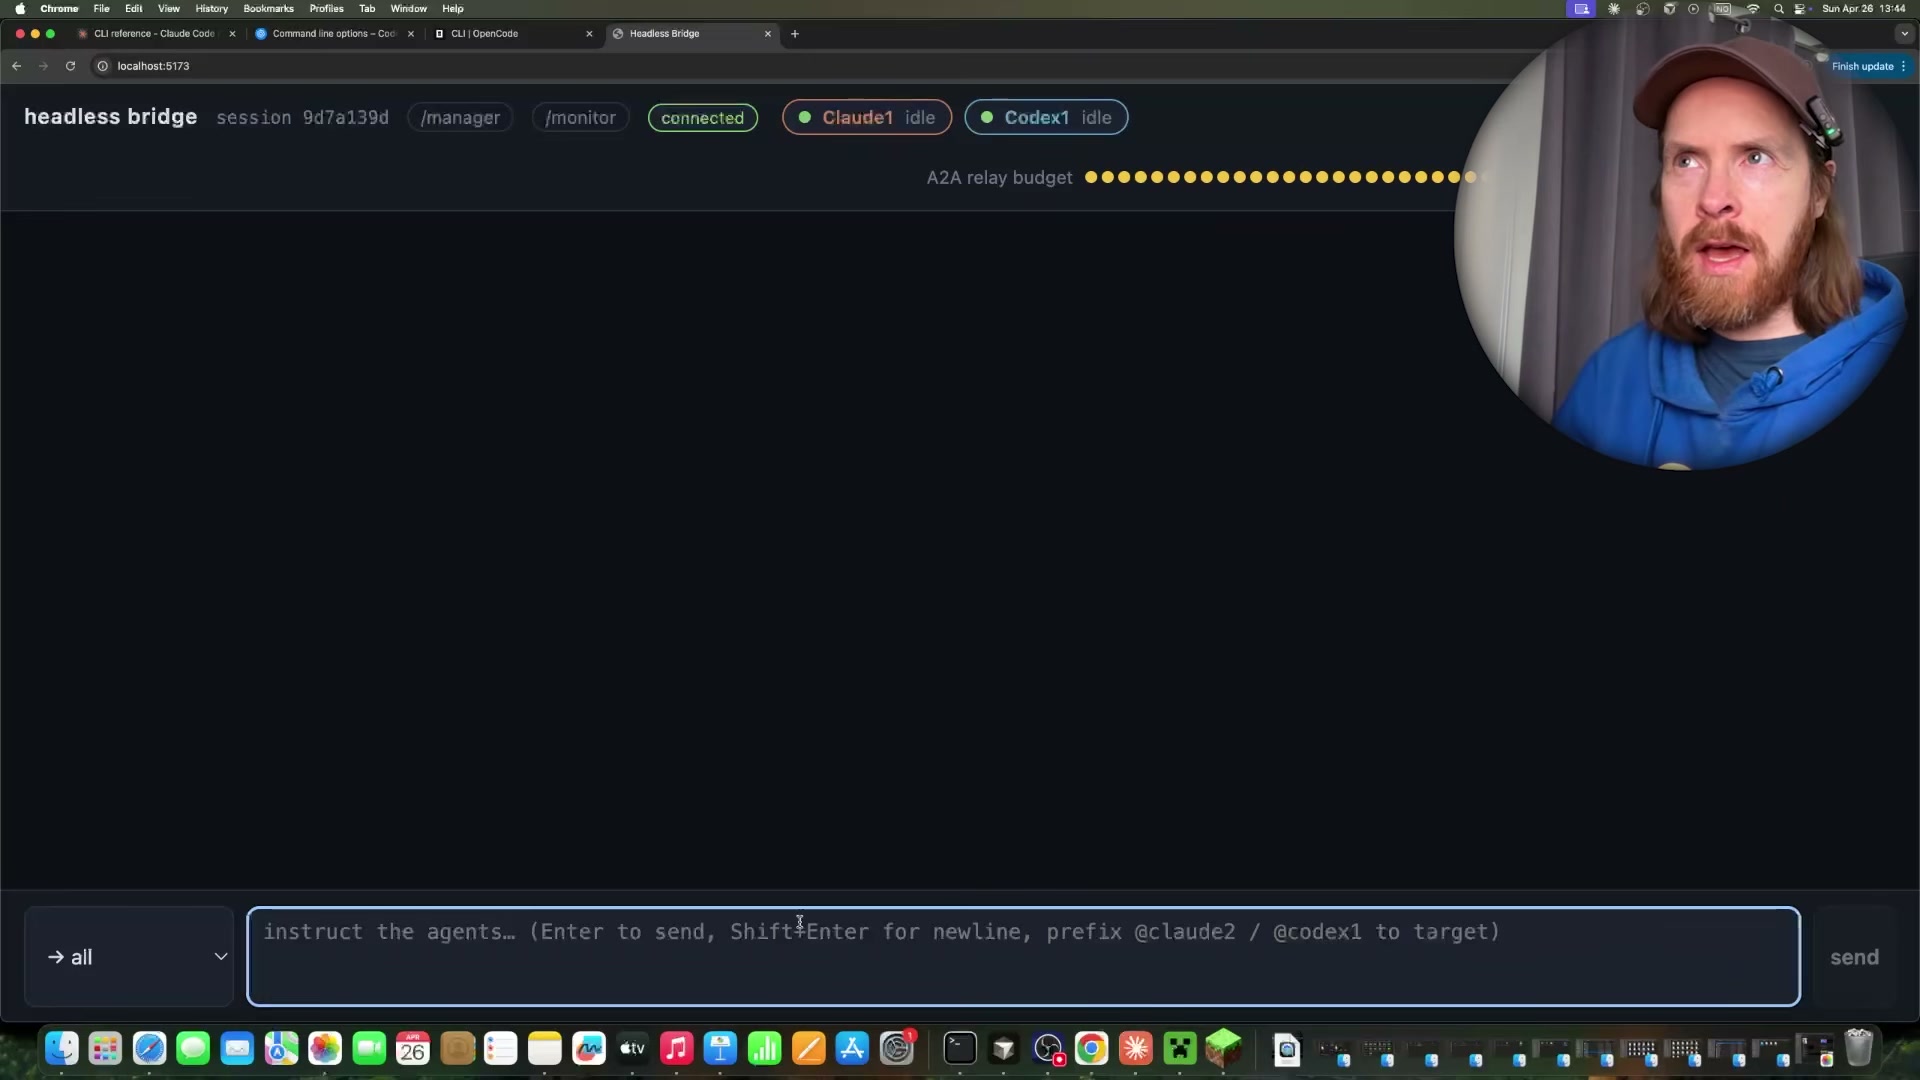This screenshot has width=1920, height=1080.
Task: Open the Calendar app showing April 26
Action: (x=412, y=1050)
